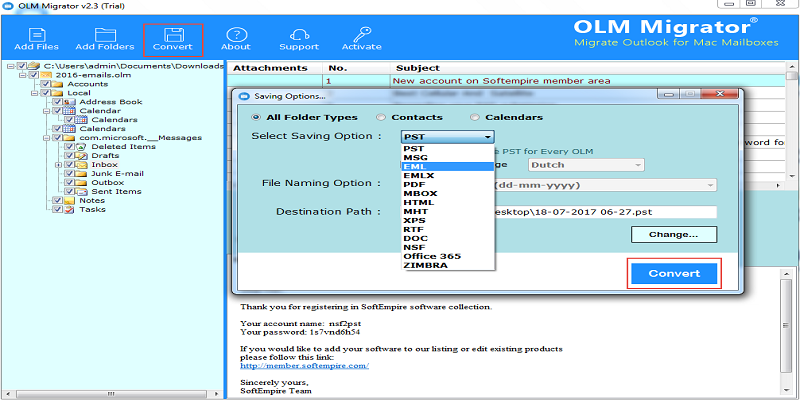
Task: Uncheck the Sent Items checkbox
Action: [69, 191]
